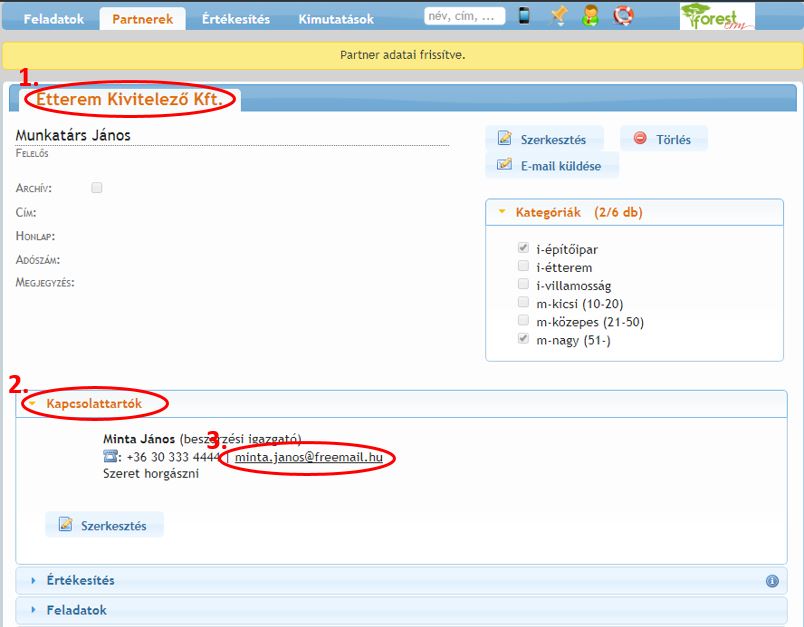Click the Forest CRM logo

coord(717,16)
